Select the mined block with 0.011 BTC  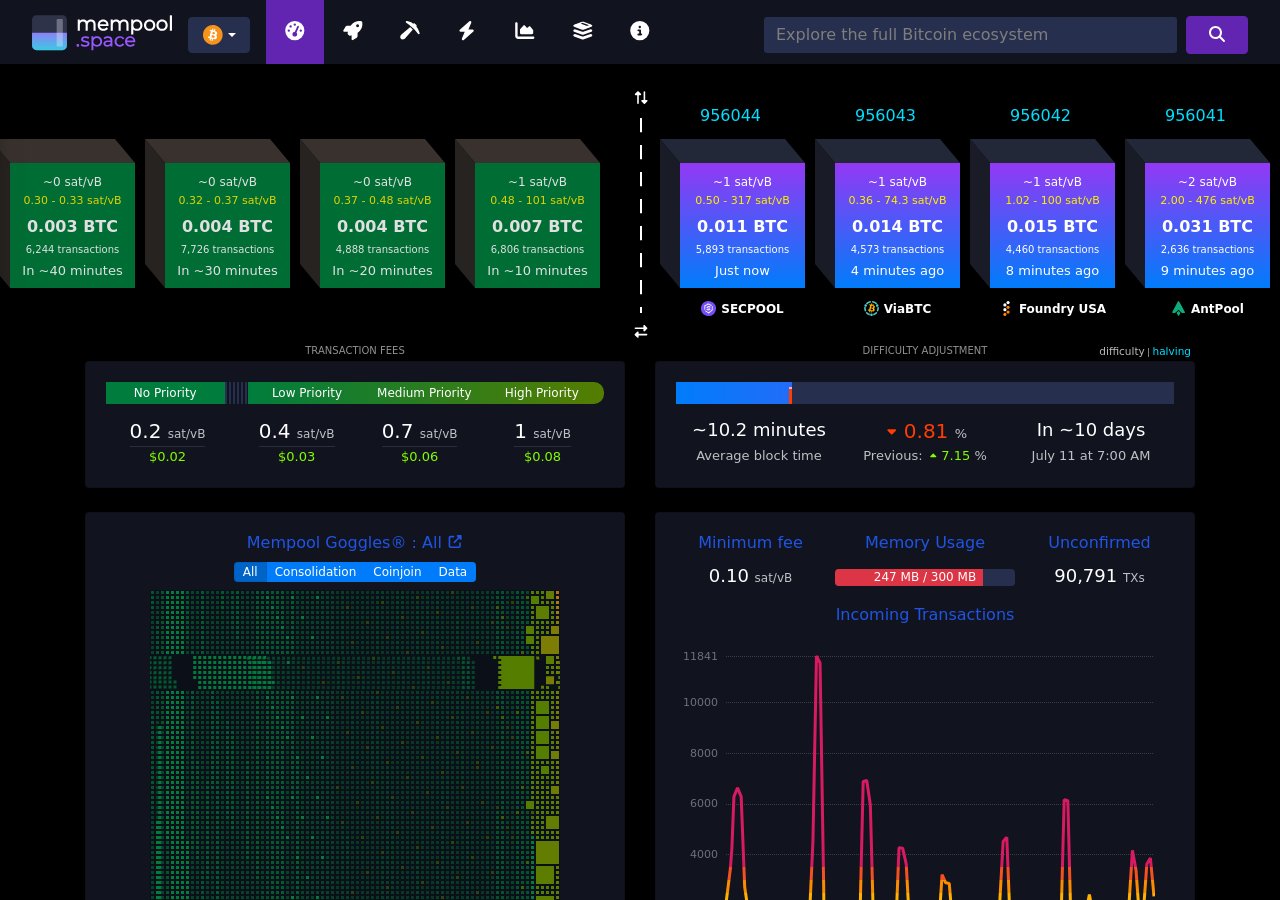[x=742, y=225]
